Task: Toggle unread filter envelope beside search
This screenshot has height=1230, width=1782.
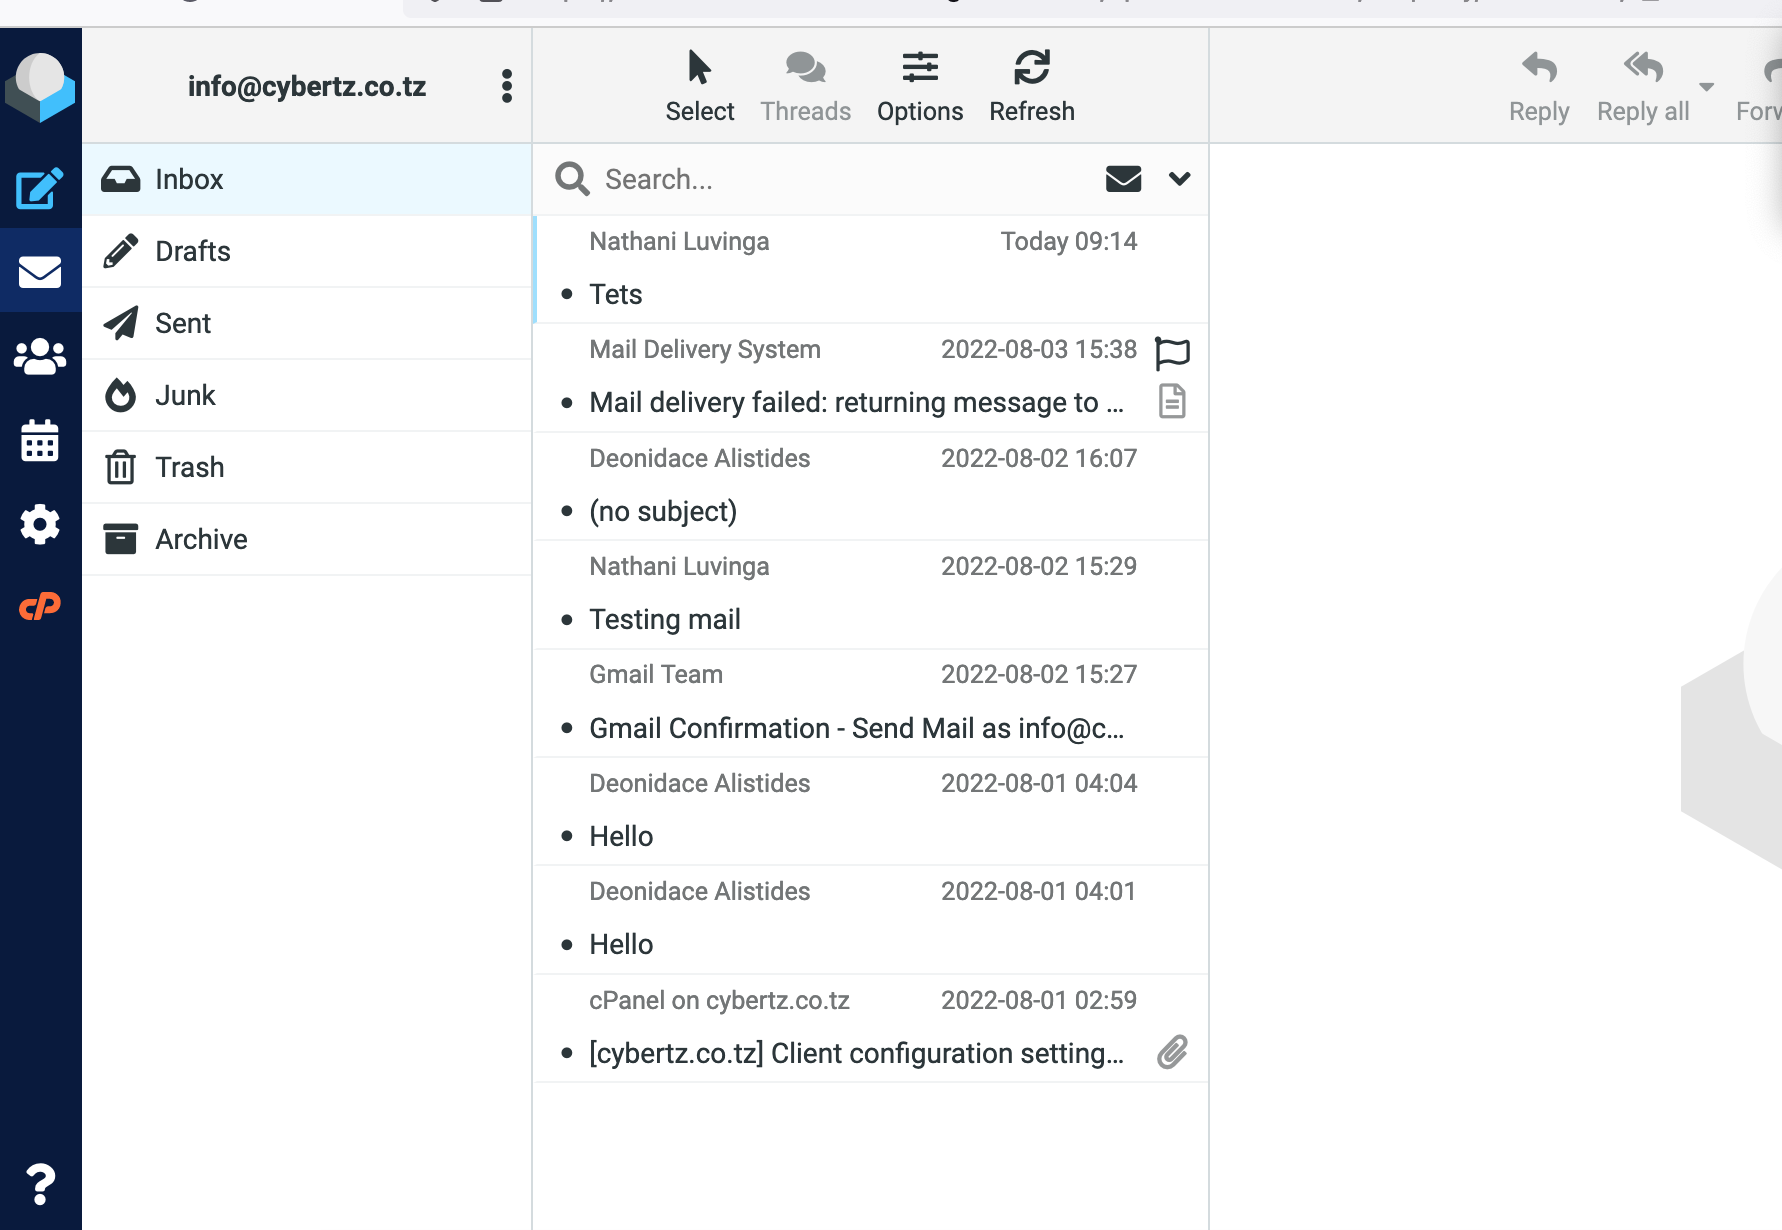Action: coord(1123,179)
